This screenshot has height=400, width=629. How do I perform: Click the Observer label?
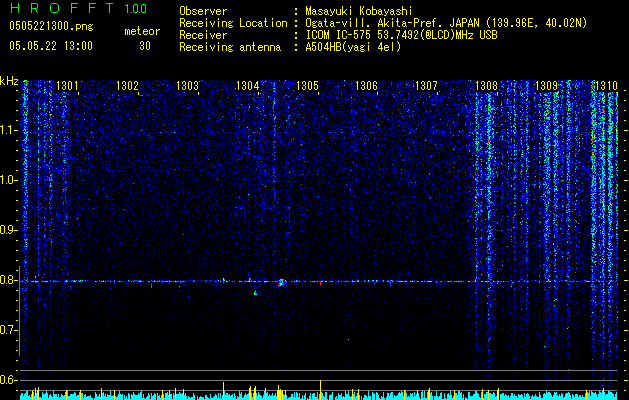pos(203,11)
